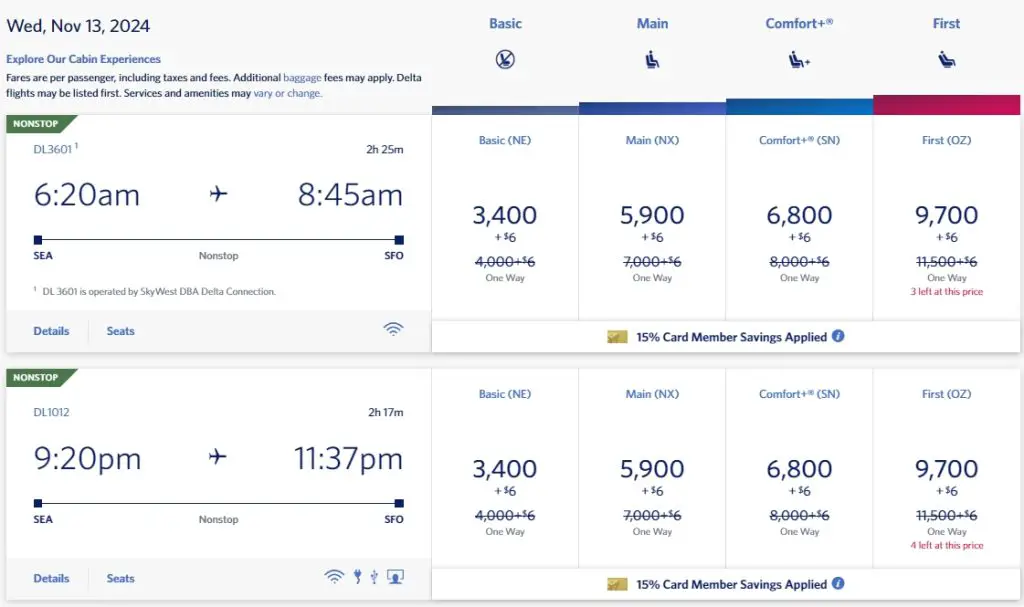Click the Basic cabin no-seat-selection icon

tap(505, 60)
